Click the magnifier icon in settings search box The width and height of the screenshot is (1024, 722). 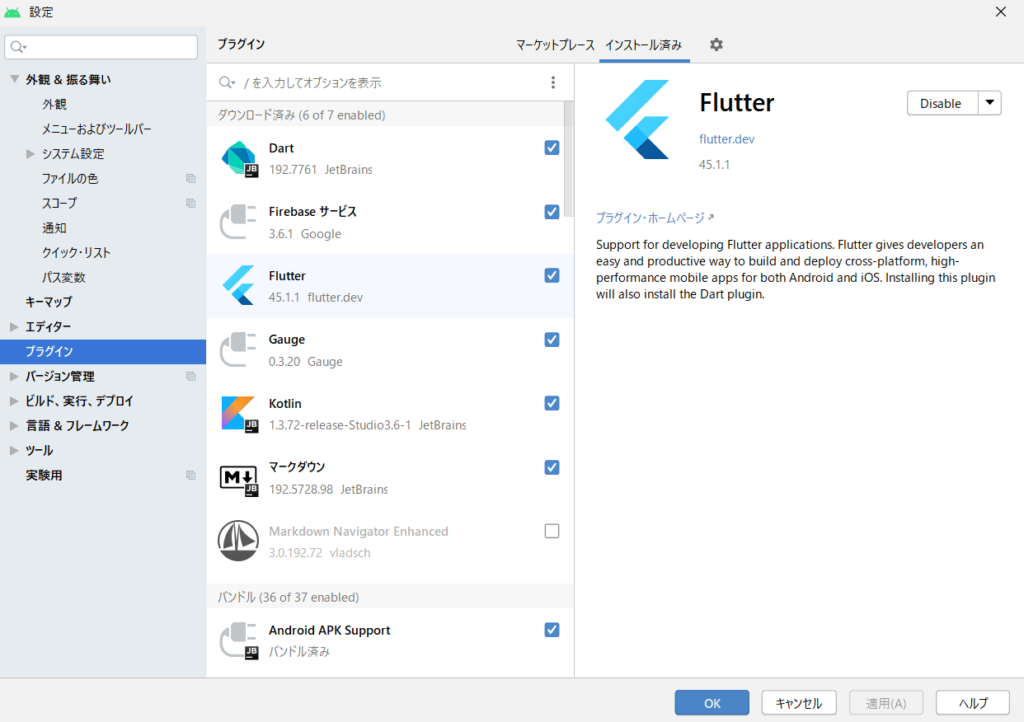[x=18, y=47]
